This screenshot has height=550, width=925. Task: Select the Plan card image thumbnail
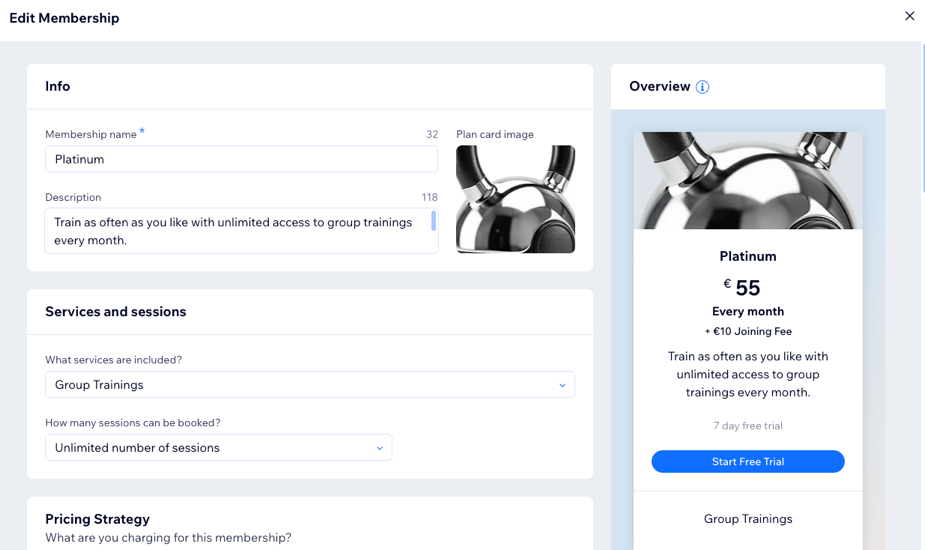point(515,199)
